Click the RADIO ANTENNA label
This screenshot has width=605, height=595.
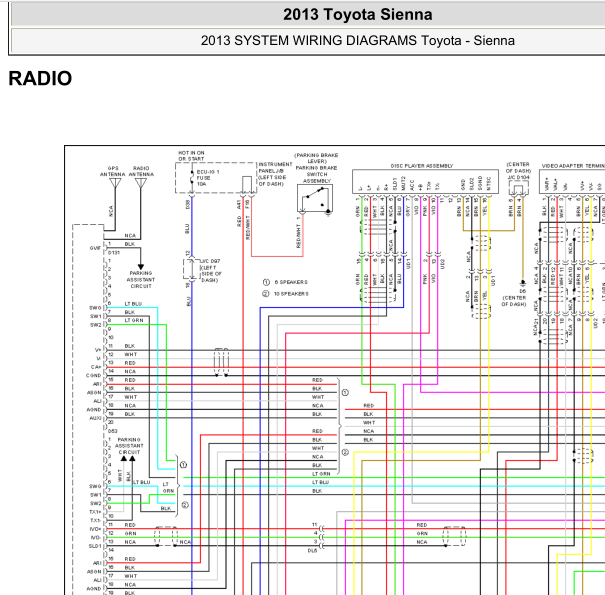(141, 171)
